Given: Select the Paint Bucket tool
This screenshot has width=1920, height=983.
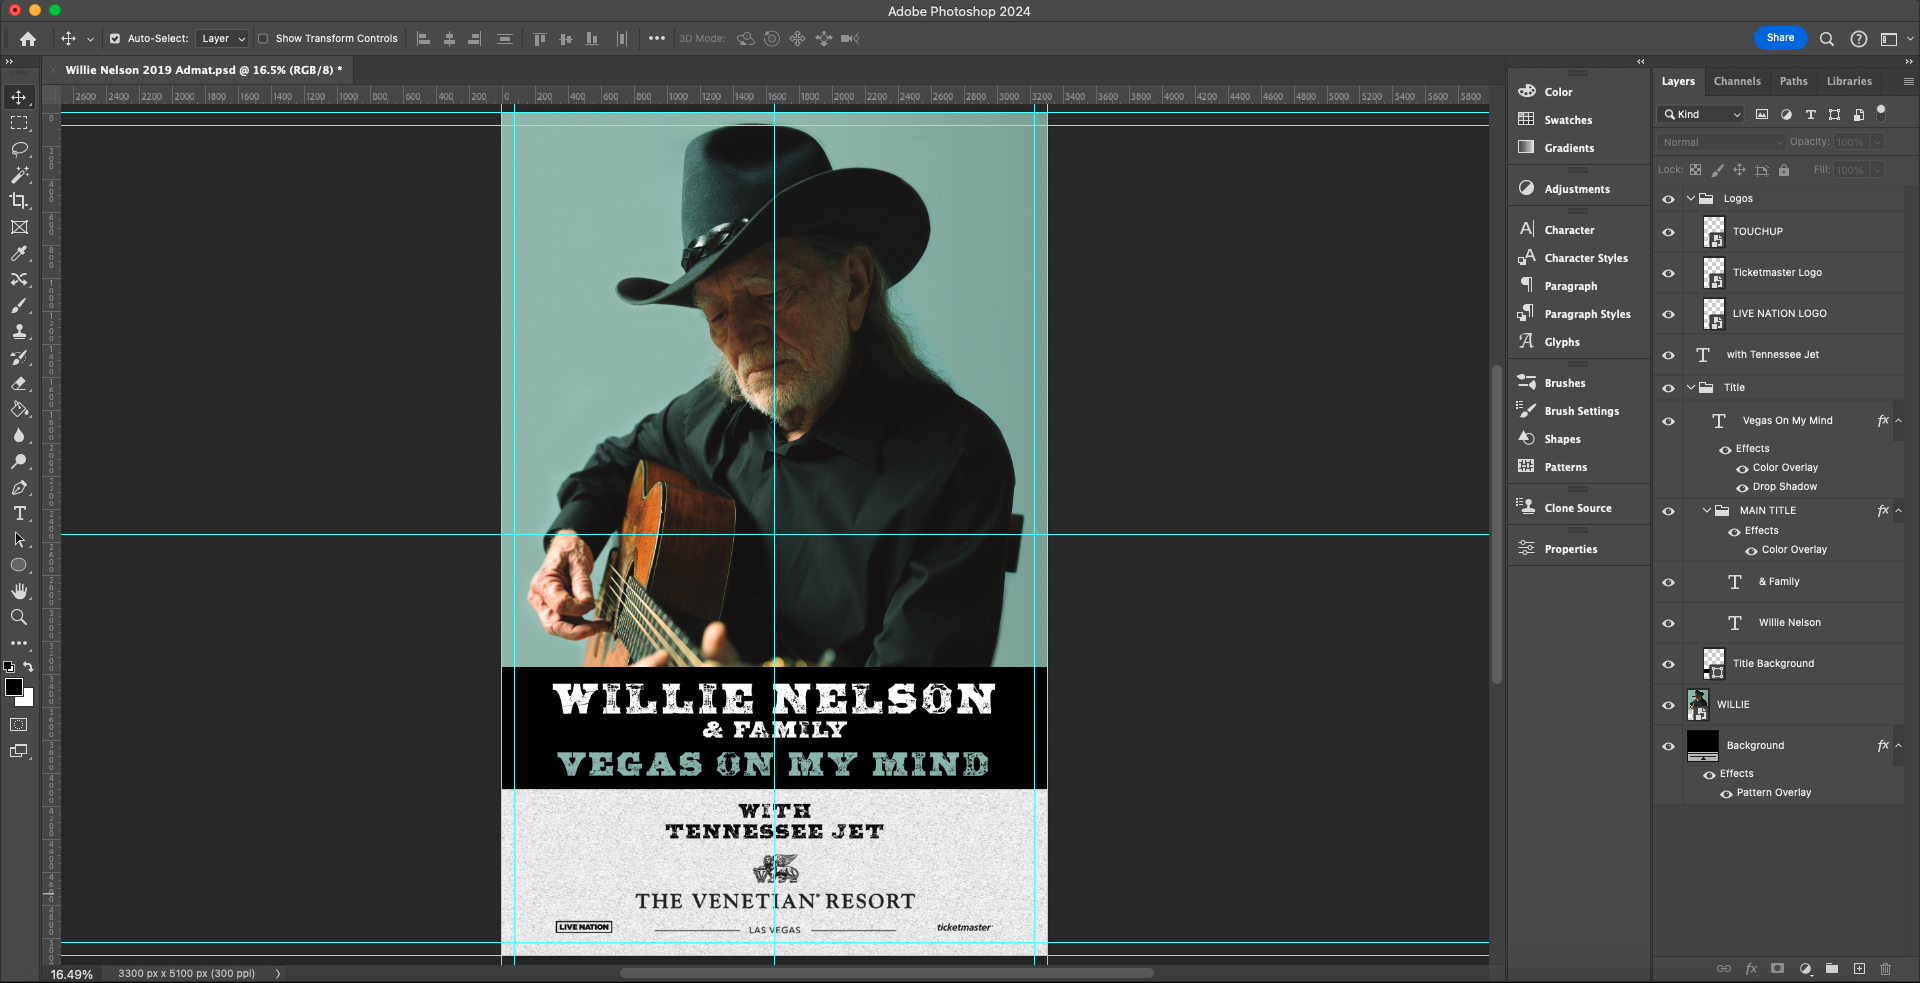Looking at the screenshot, I should [19, 409].
